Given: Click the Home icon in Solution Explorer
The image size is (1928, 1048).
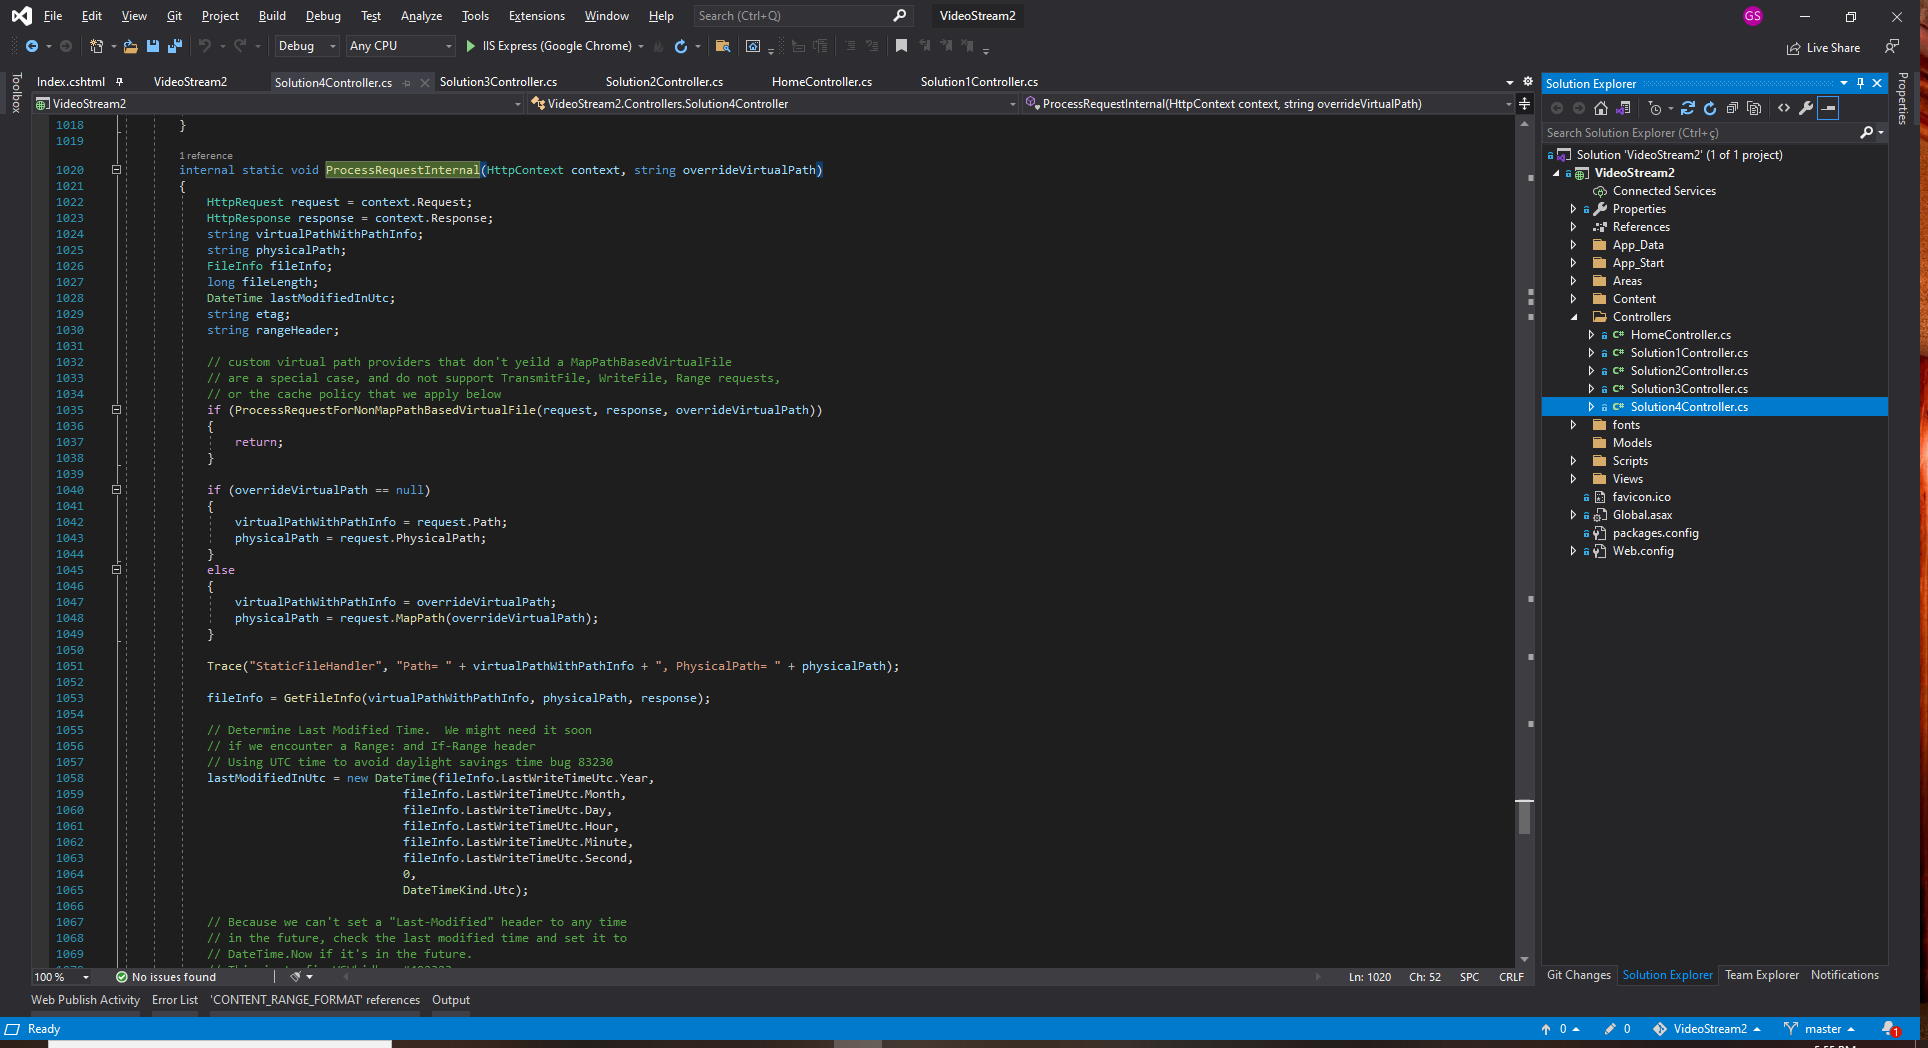Looking at the screenshot, I should (1601, 108).
